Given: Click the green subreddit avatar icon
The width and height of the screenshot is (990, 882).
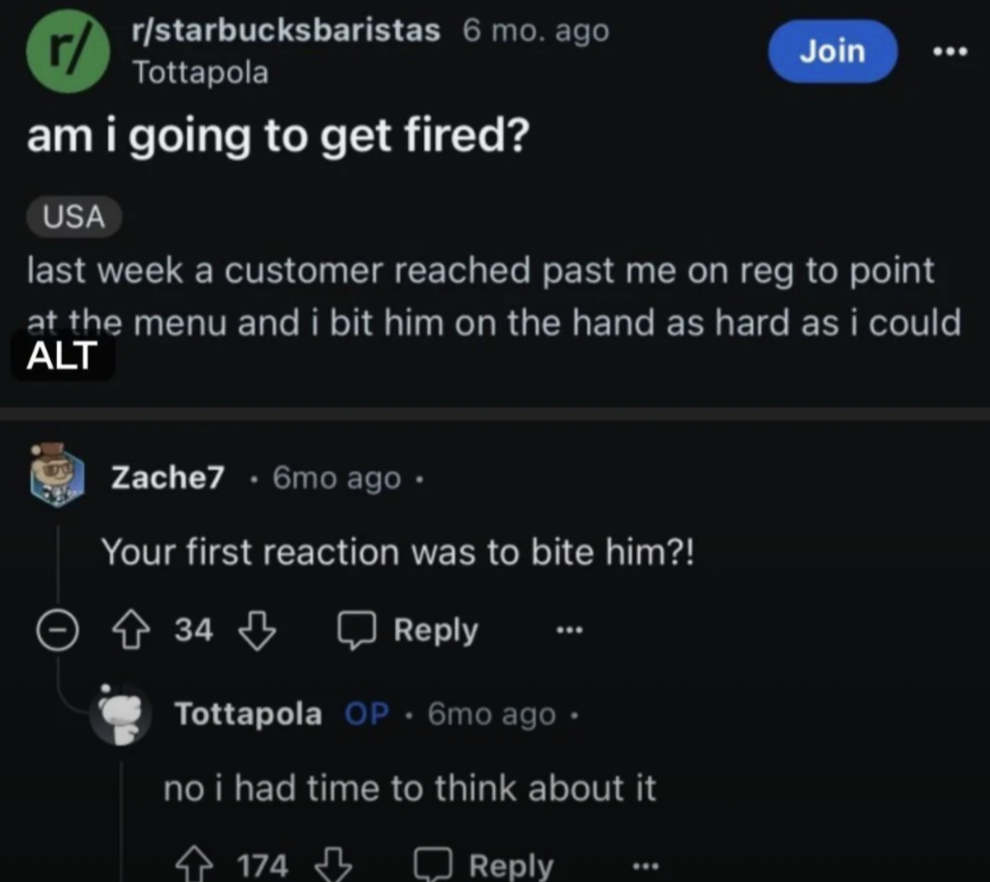Looking at the screenshot, I should point(68,55).
